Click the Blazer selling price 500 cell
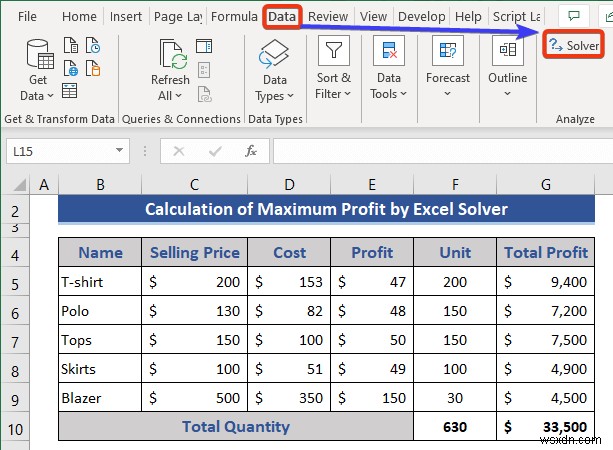This screenshot has width=613, height=450. (194, 398)
